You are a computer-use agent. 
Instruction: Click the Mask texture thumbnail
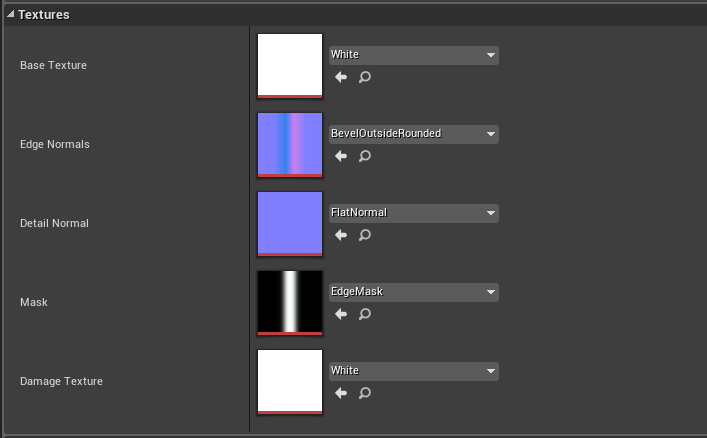pyautogui.click(x=290, y=302)
